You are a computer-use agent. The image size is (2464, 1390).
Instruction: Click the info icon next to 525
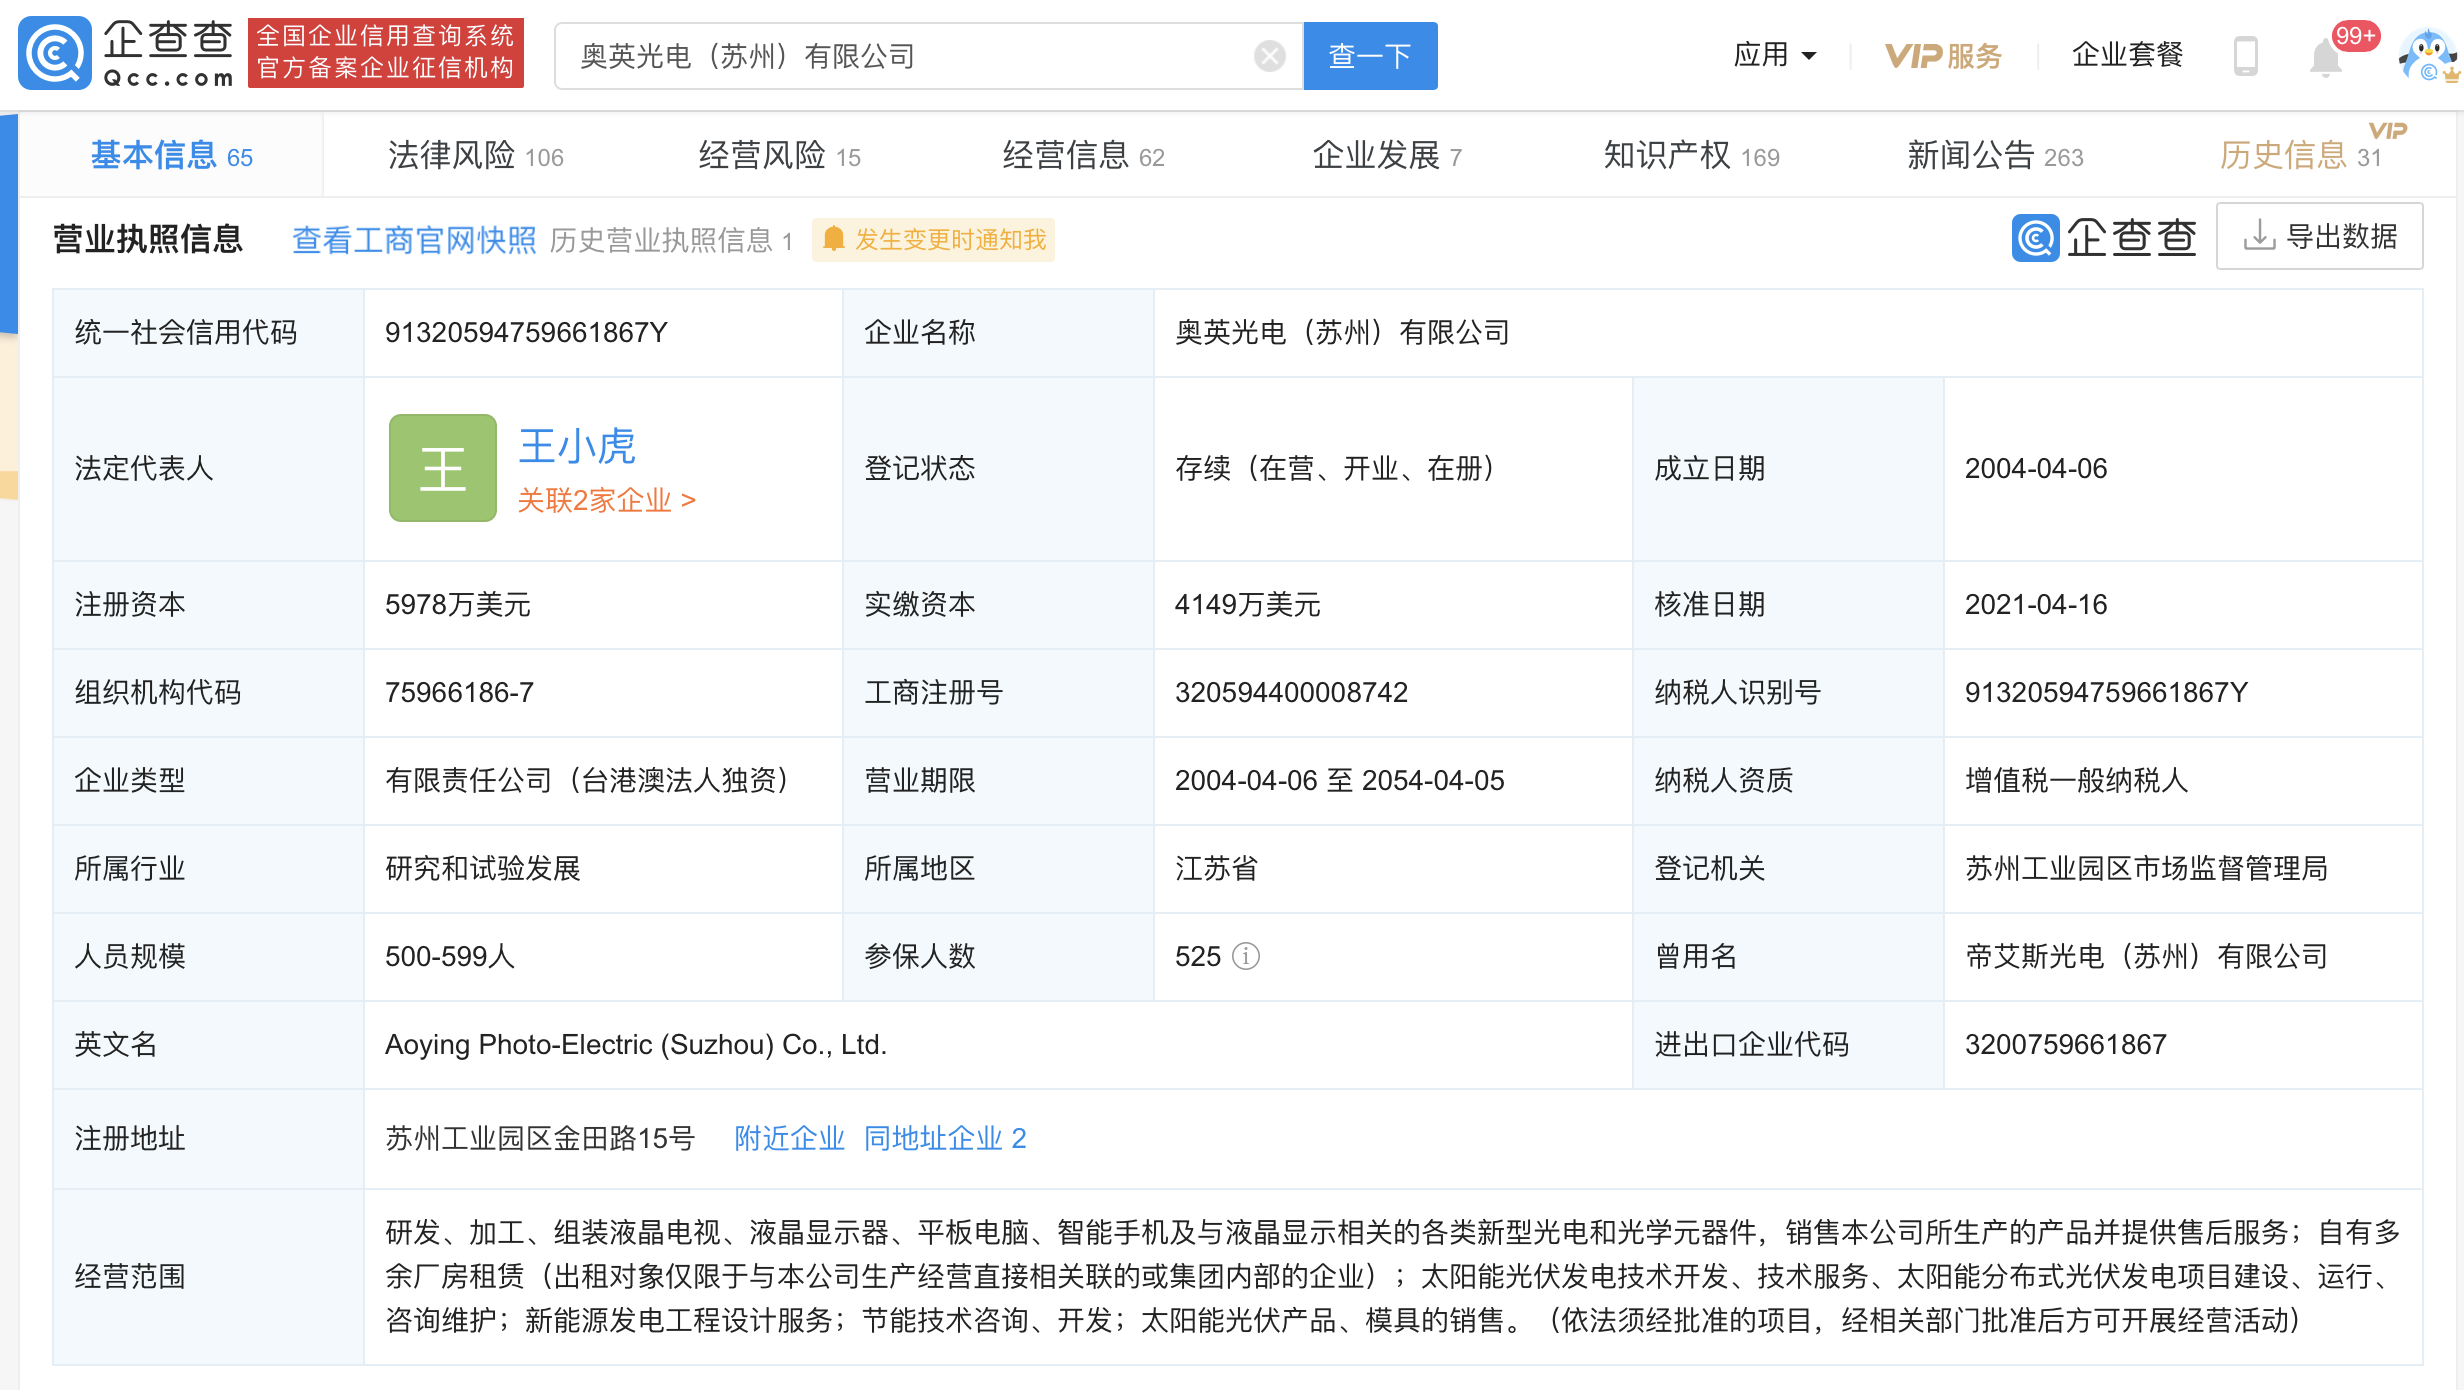pyautogui.click(x=1246, y=957)
